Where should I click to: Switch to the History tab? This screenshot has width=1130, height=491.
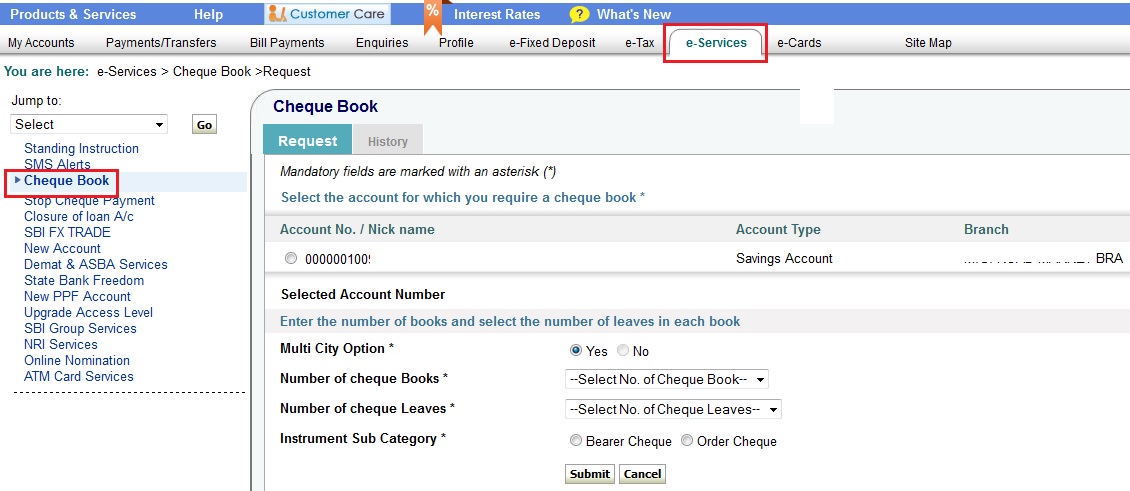[x=388, y=141]
